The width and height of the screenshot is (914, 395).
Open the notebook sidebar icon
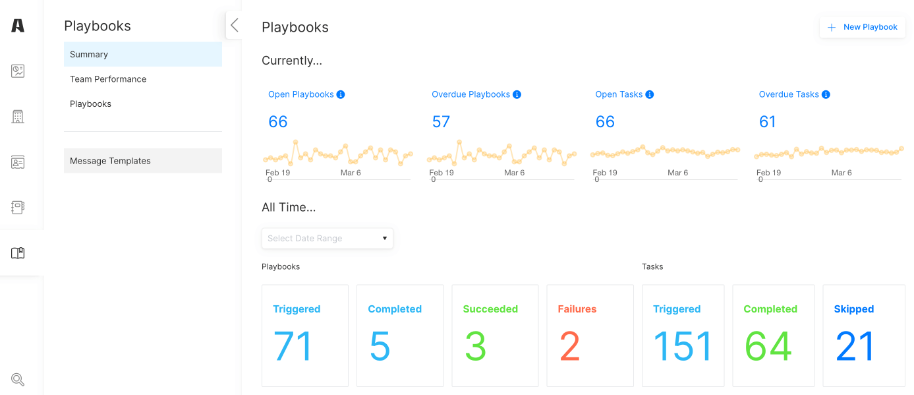click(18, 207)
